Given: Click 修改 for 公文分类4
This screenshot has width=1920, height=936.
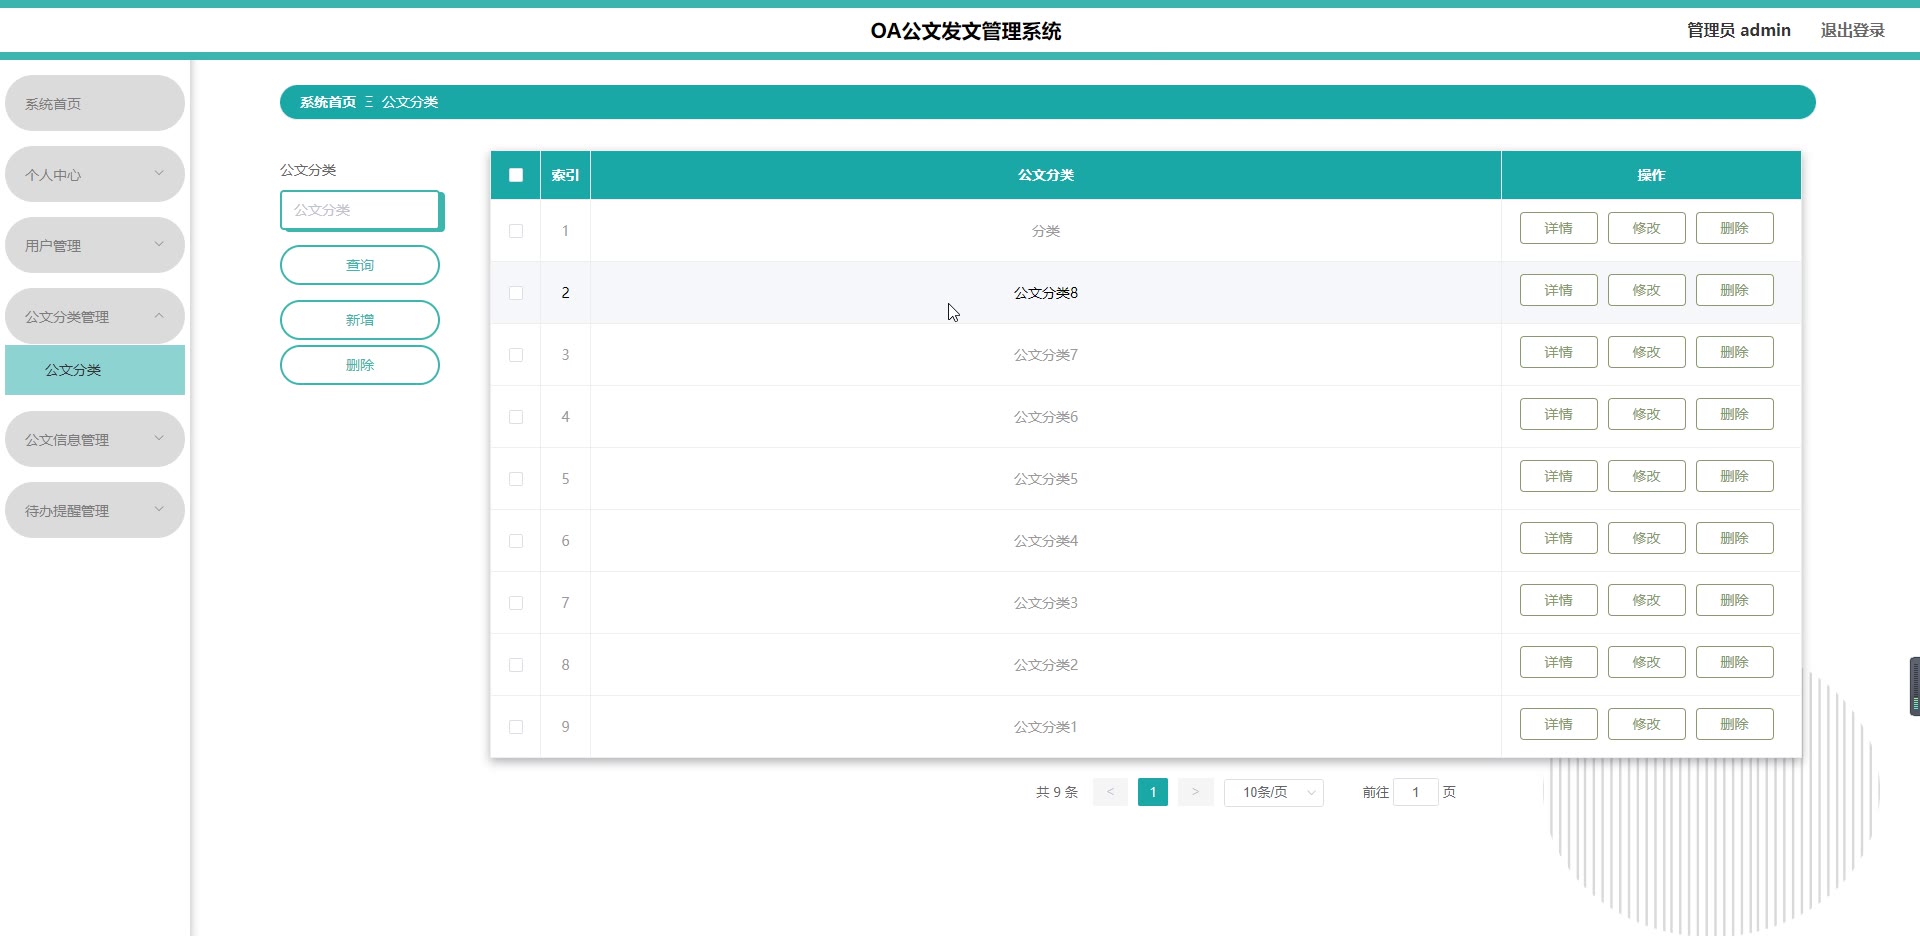Looking at the screenshot, I should coord(1647,538).
